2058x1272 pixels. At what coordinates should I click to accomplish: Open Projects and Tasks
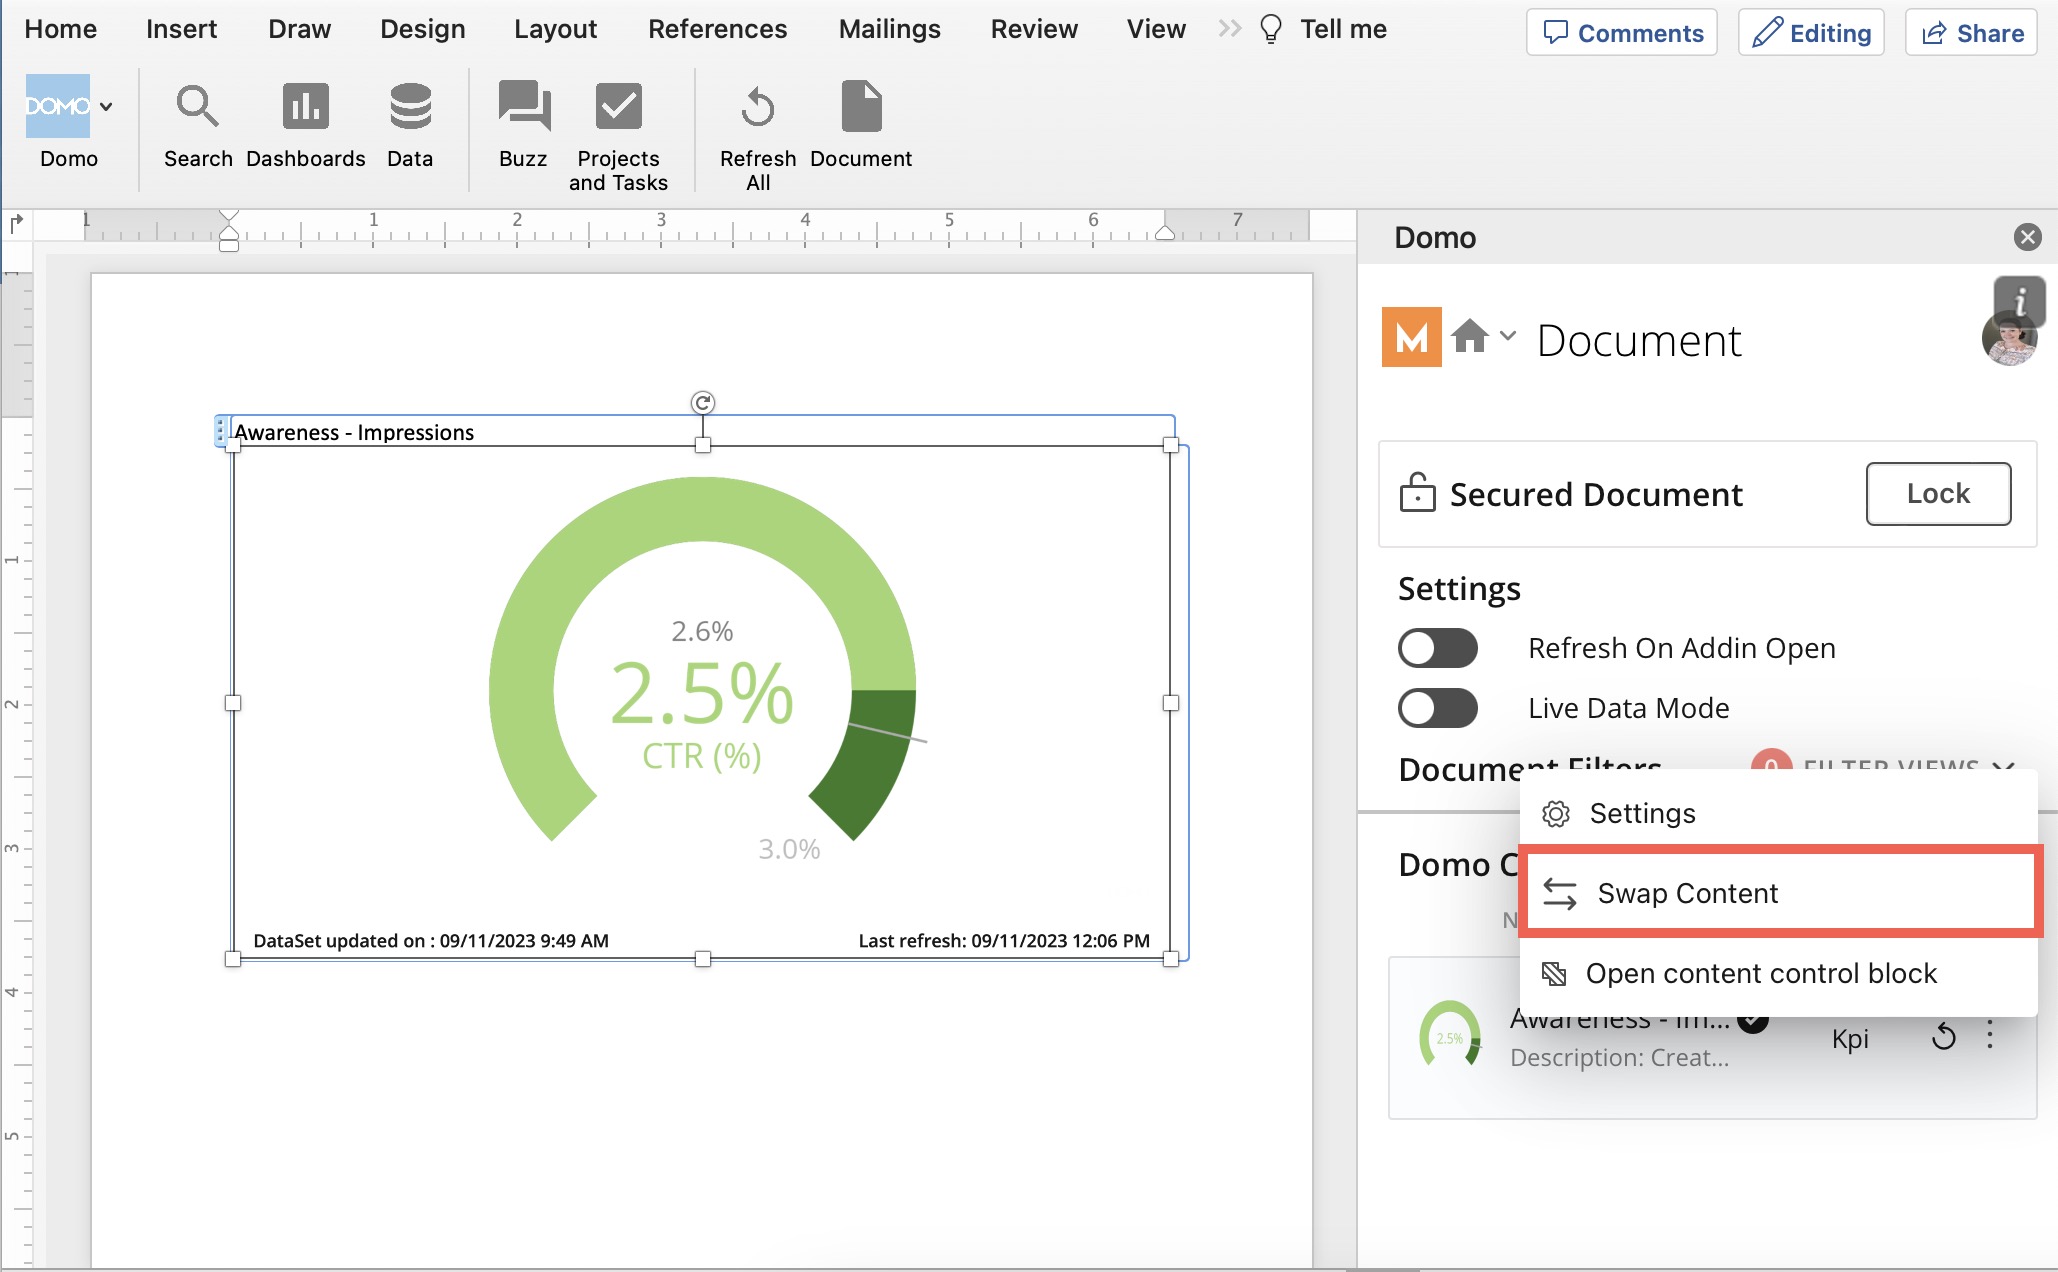point(617,120)
